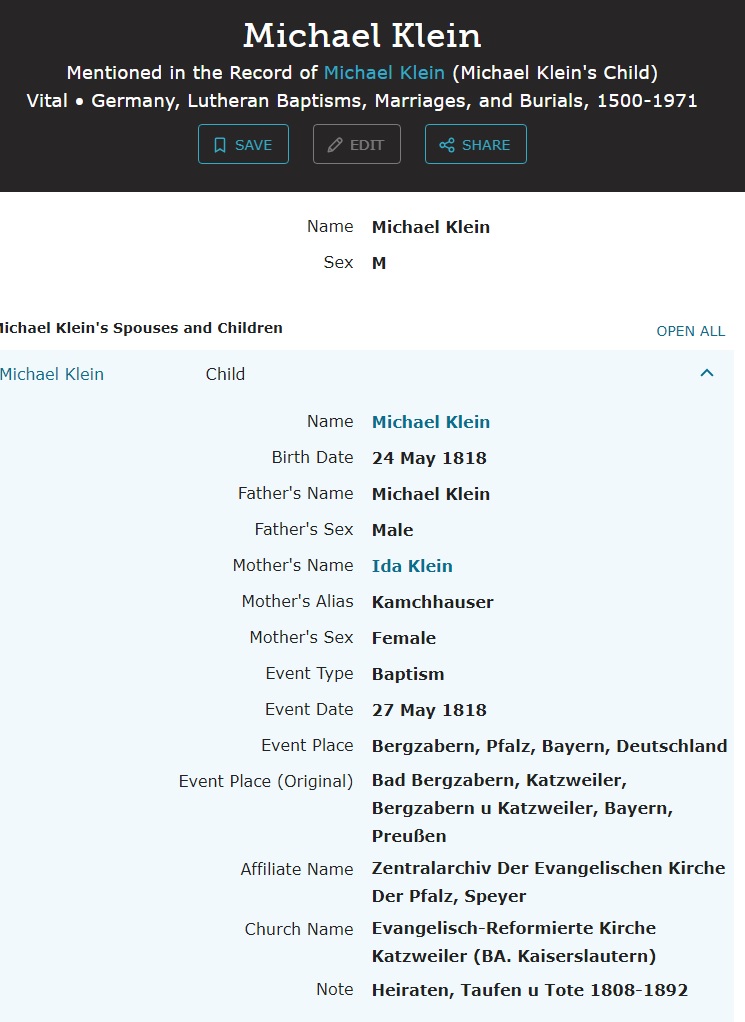
Task: Click the mother's alias Kamchhauser
Action: pos(432,602)
